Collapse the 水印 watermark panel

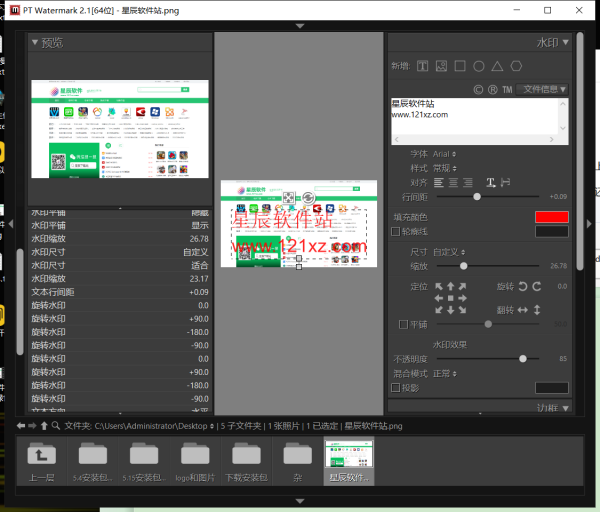[x=566, y=42]
